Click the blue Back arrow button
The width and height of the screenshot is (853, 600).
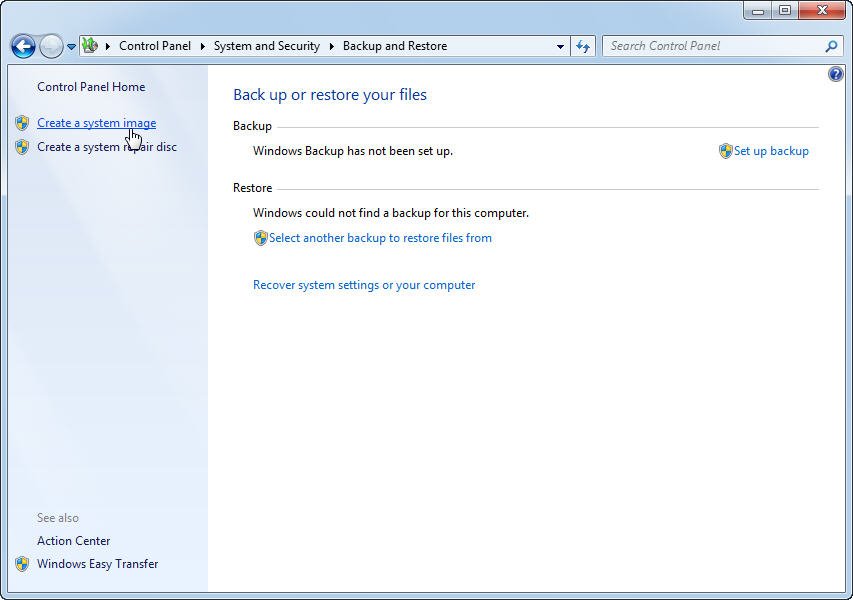click(23, 46)
